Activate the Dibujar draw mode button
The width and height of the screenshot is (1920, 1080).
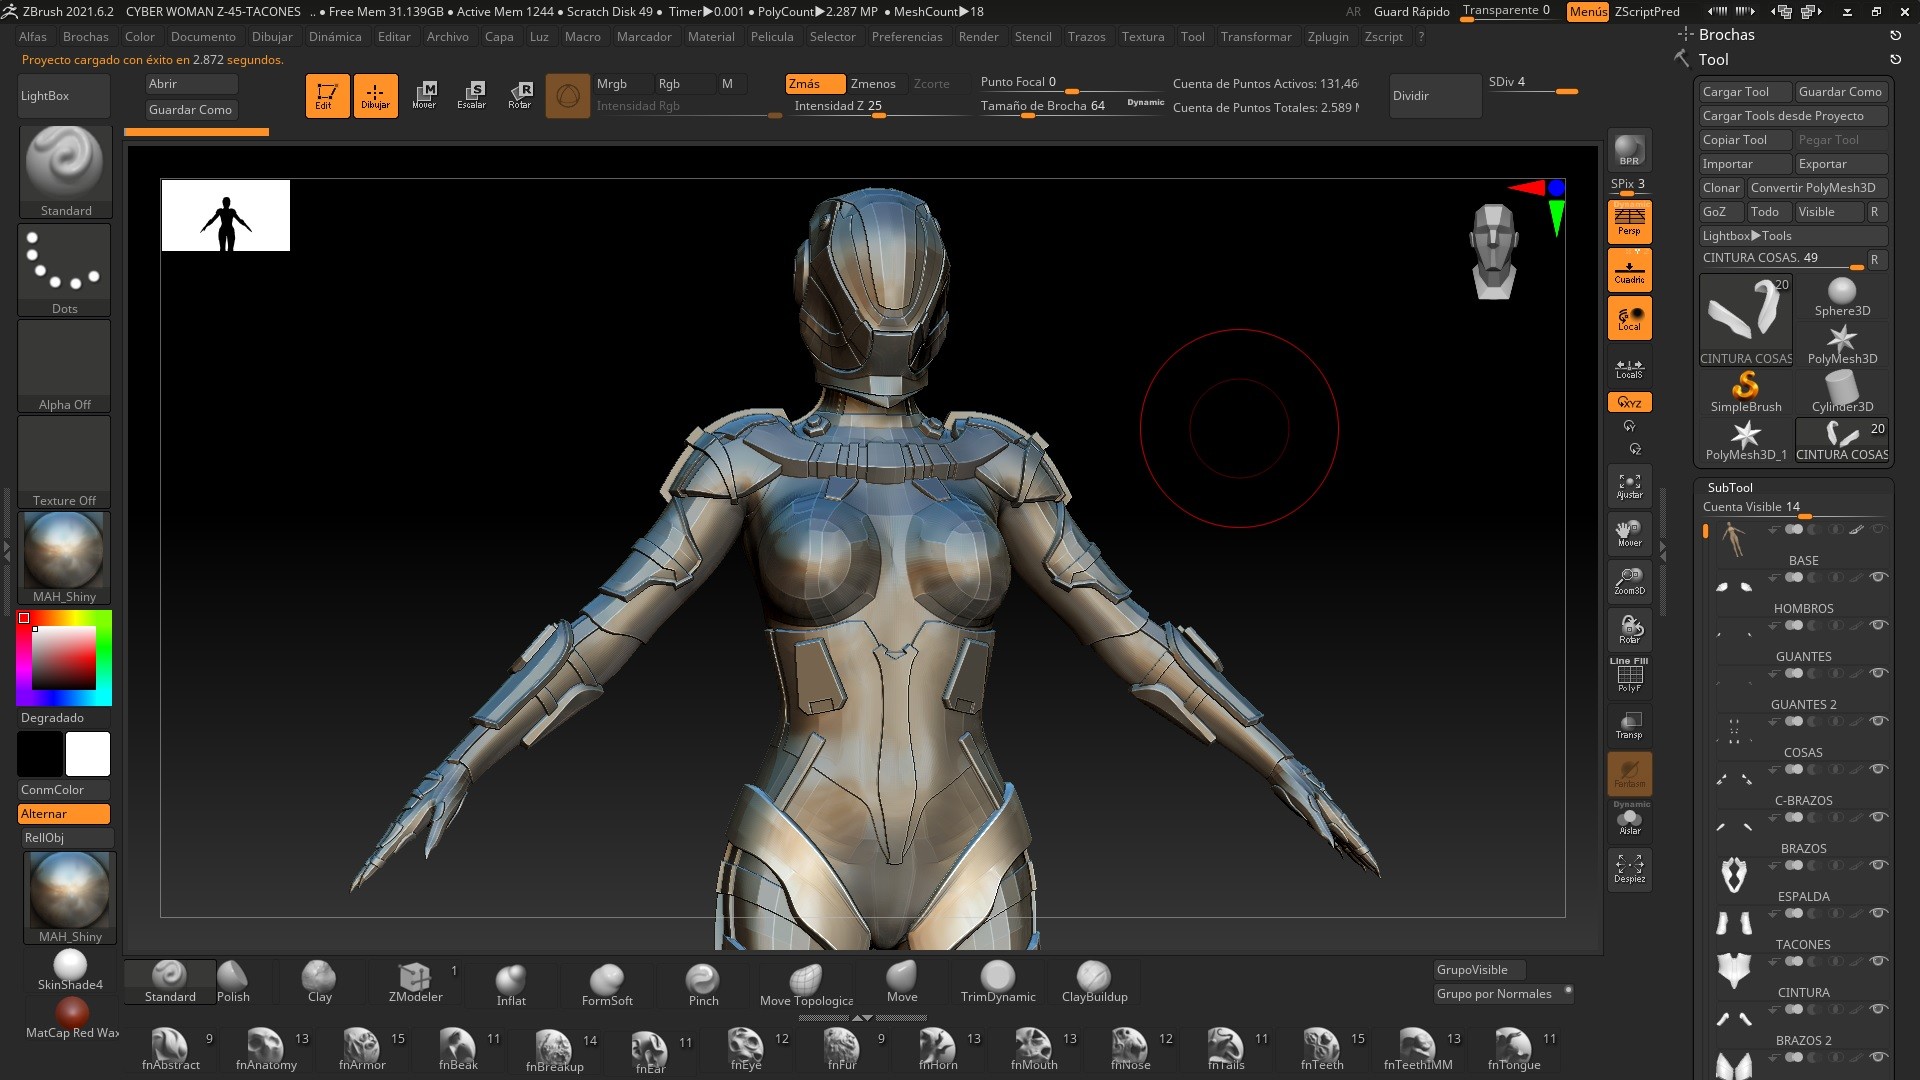pos(375,96)
